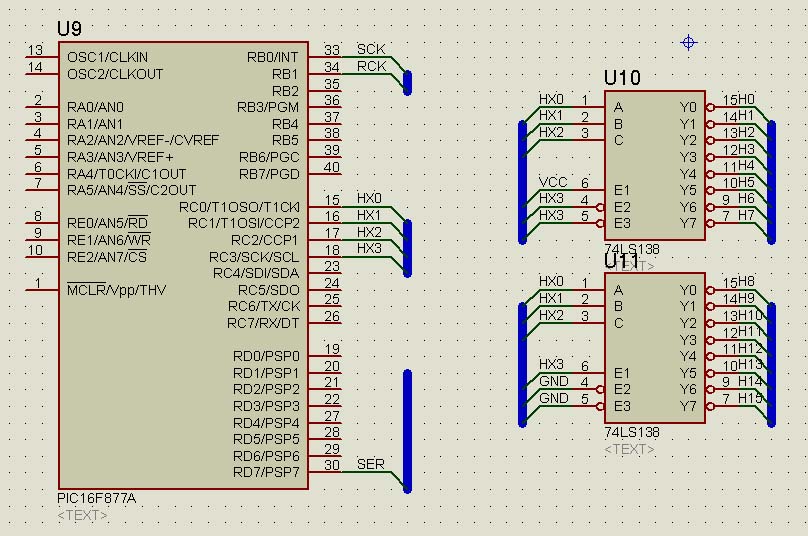
Task: Select the RC0/T1OSO/T1CKI pin name
Action: click(239, 207)
